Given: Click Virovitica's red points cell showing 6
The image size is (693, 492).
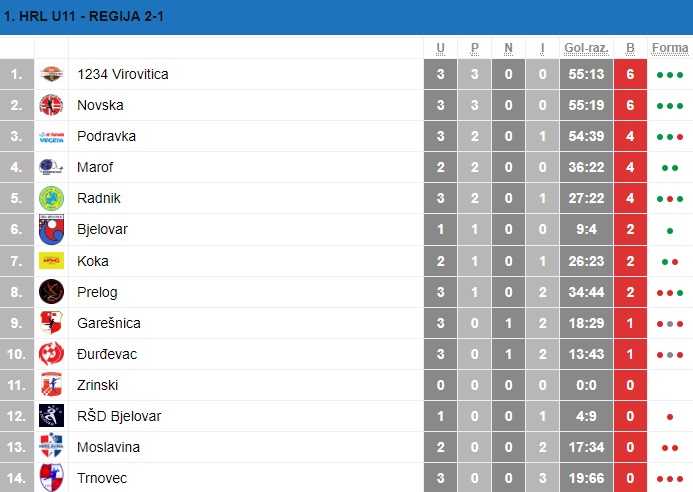Looking at the screenshot, I should coord(630,74).
